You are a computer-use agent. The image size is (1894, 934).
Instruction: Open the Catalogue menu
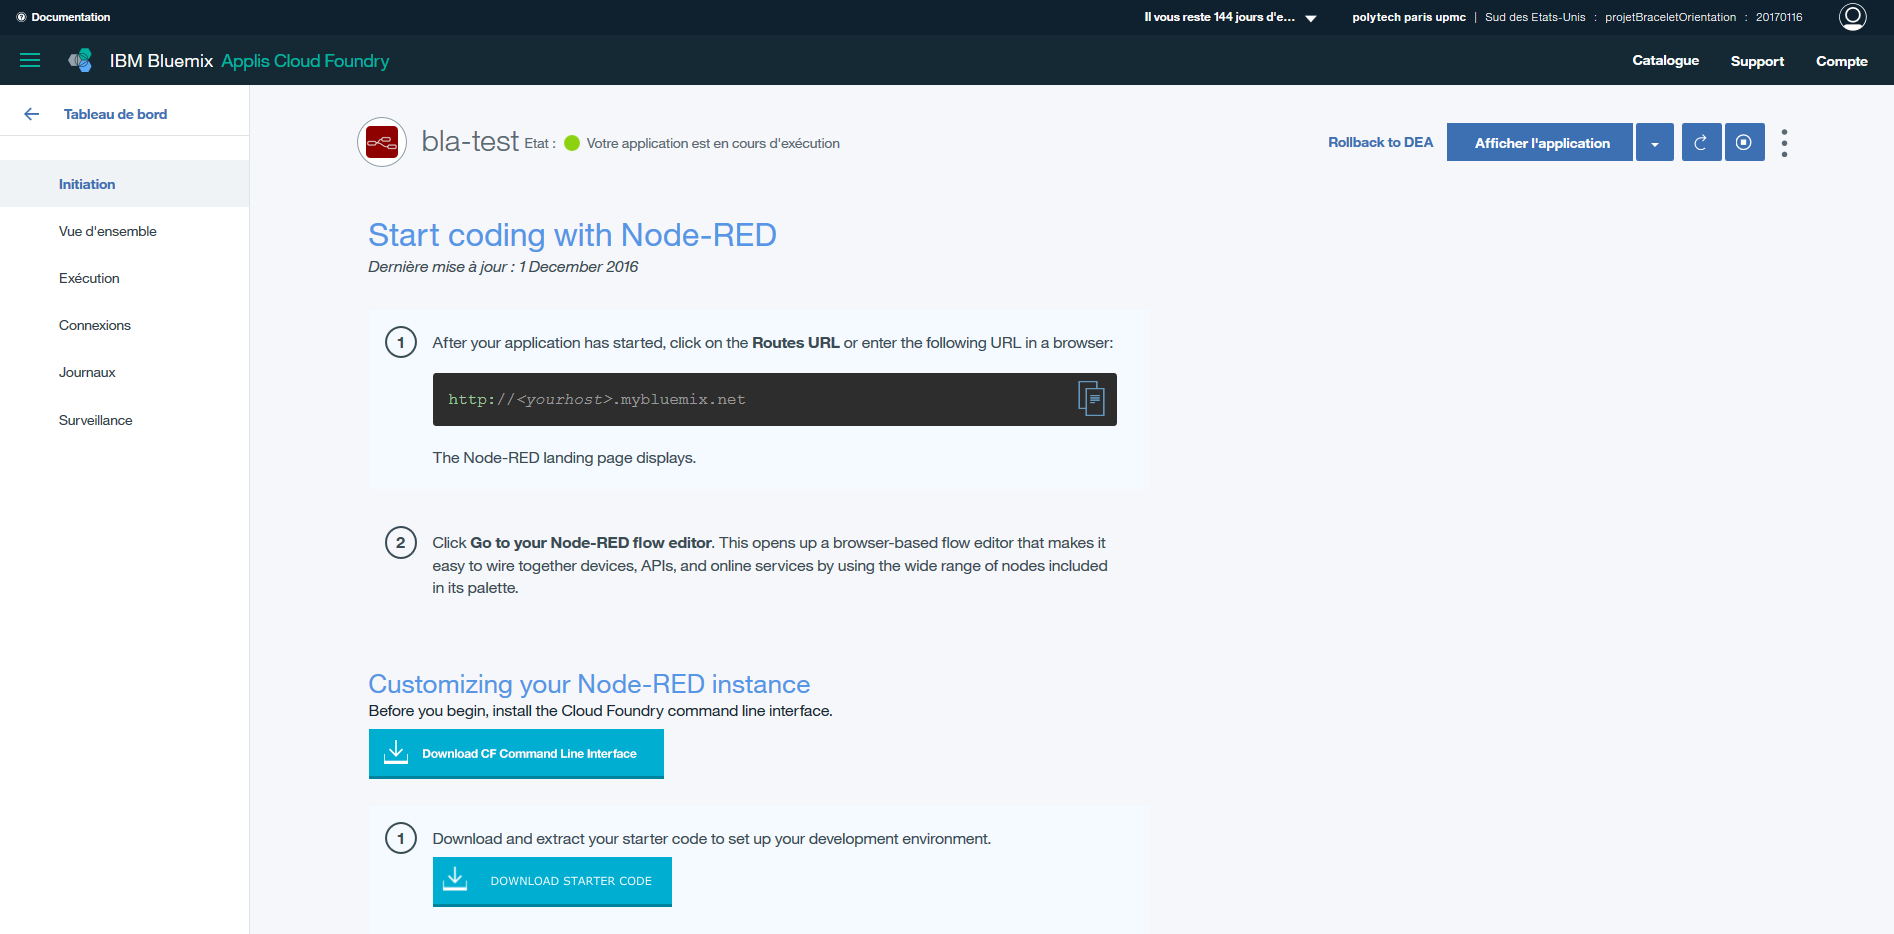pos(1665,60)
